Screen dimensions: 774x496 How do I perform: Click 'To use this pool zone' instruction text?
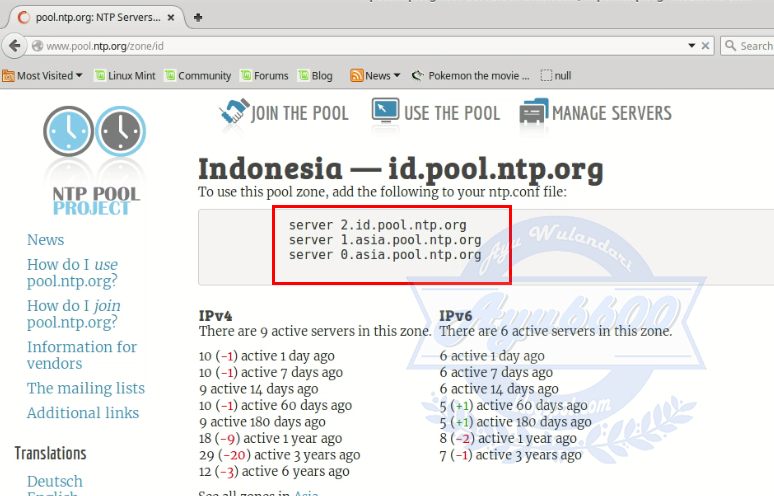pyautogui.click(x=383, y=192)
